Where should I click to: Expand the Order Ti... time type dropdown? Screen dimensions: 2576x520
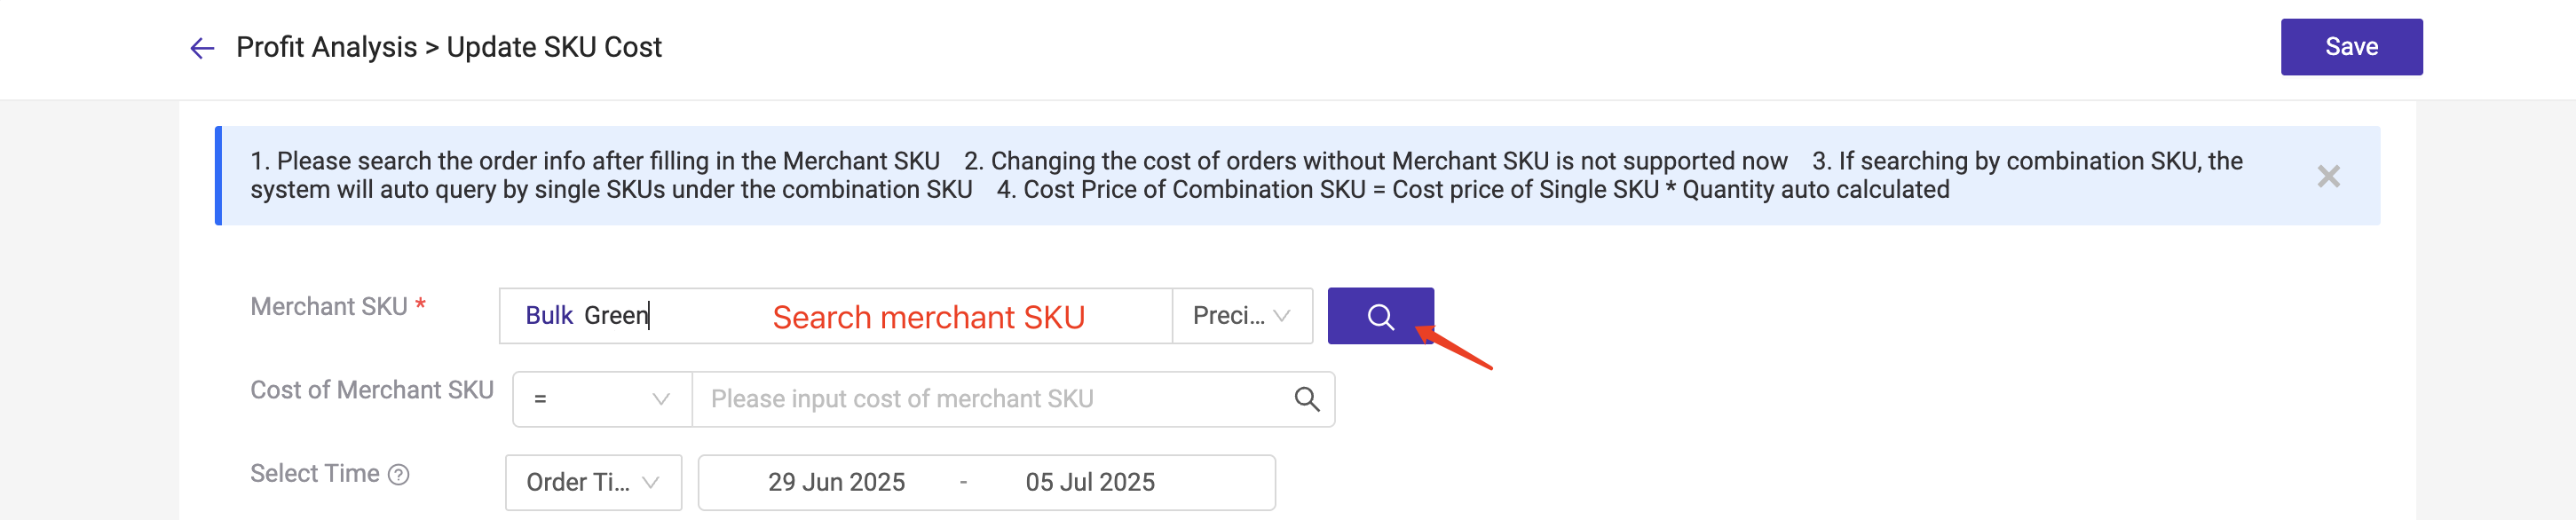click(x=593, y=482)
